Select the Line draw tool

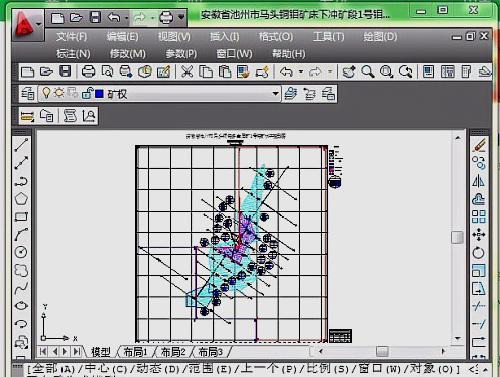(x=21, y=145)
